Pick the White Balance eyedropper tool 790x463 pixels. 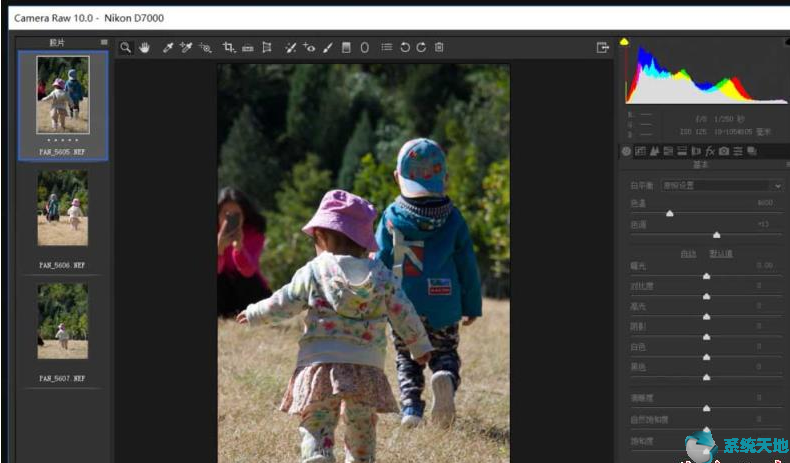point(168,47)
